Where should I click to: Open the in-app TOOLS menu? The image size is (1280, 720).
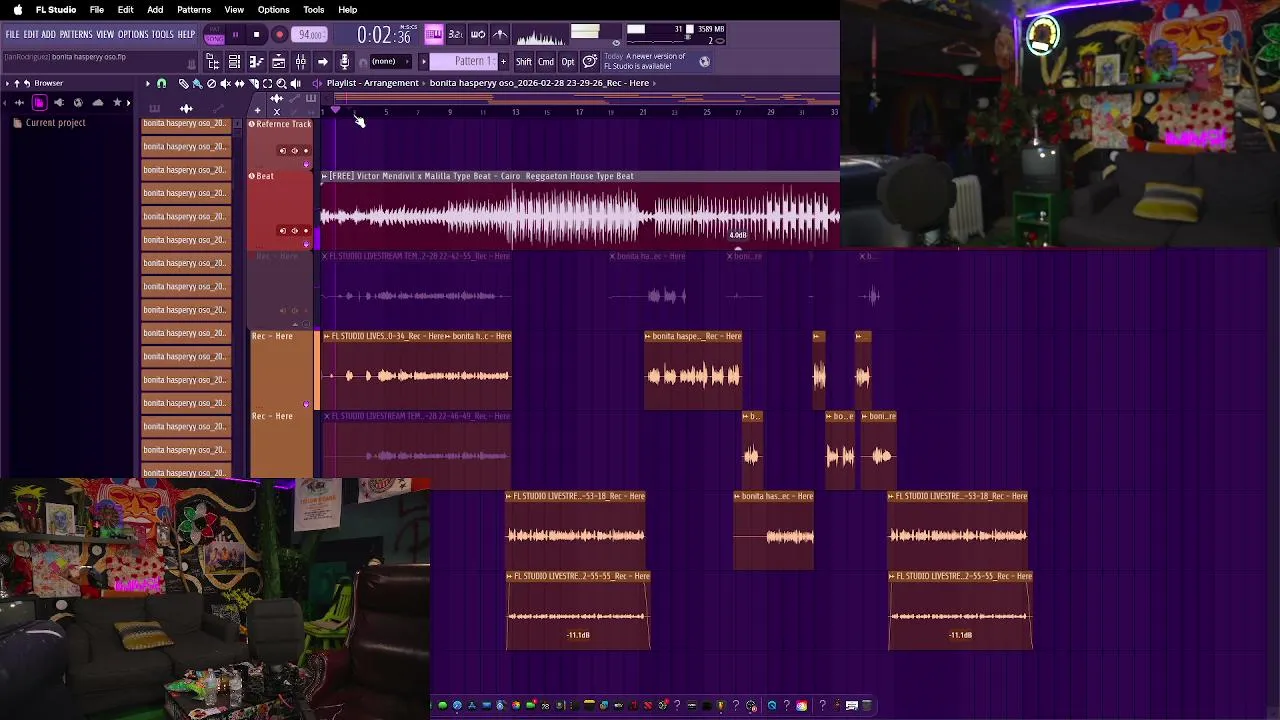point(163,34)
